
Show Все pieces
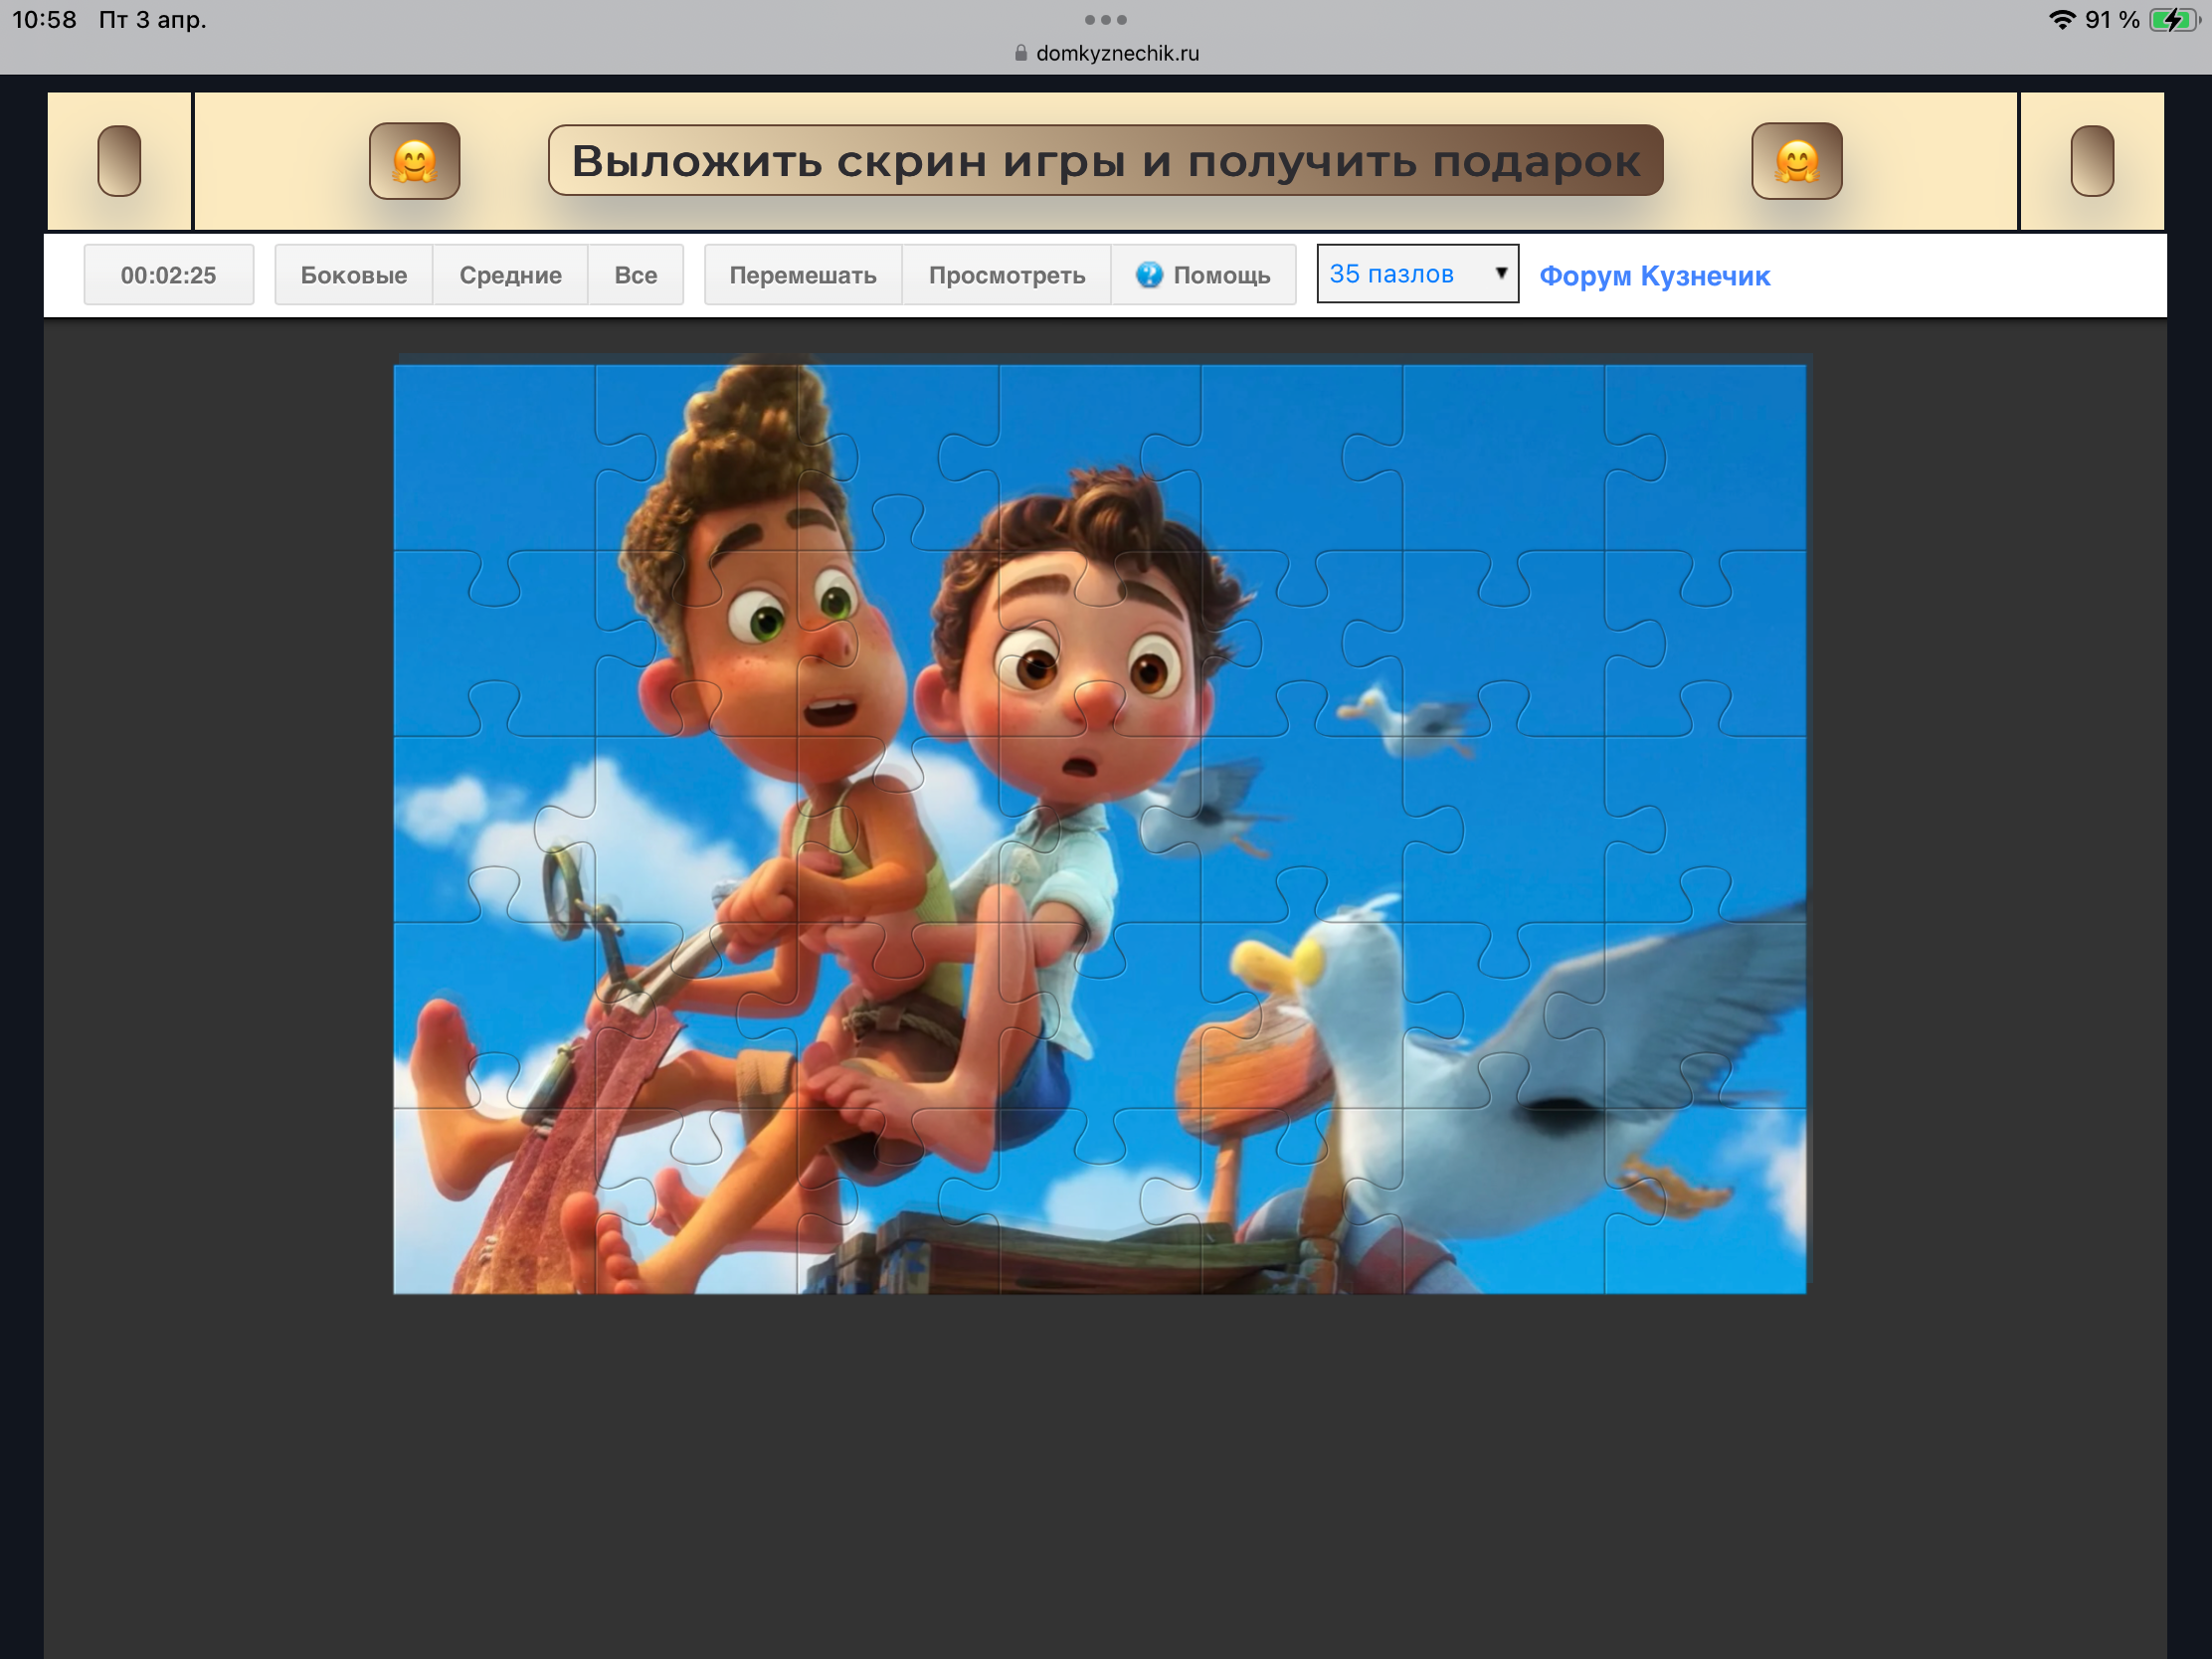(x=635, y=275)
